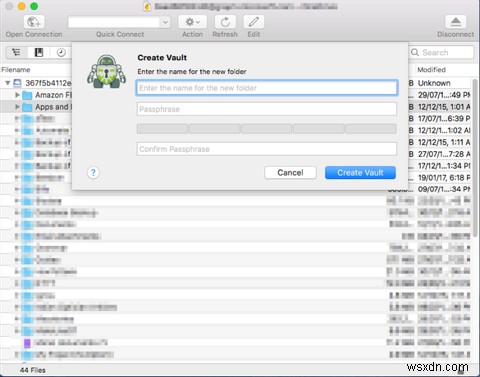This screenshot has width=480, height=377.
Task: Click the window title document icon
Action: pos(147,6)
